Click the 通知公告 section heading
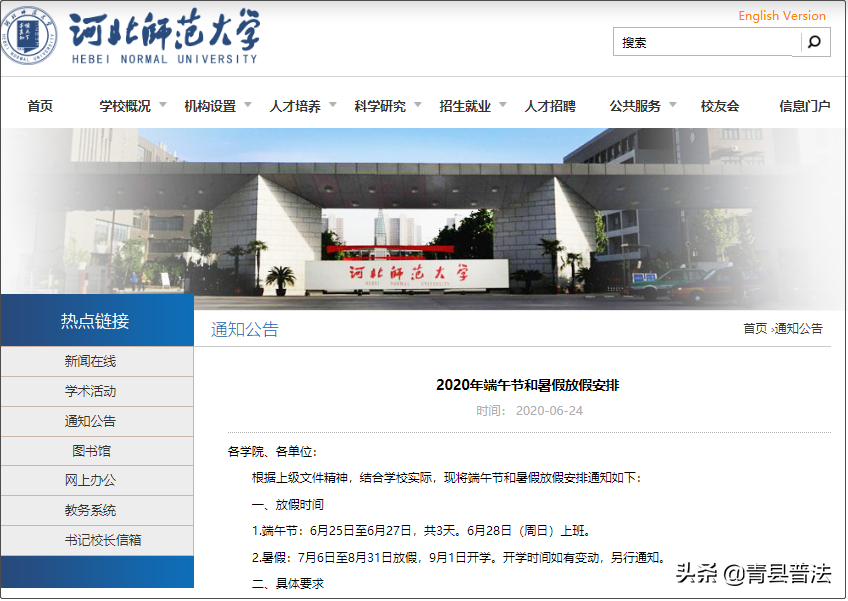Image resolution: width=848 pixels, height=601 pixels. coord(244,329)
